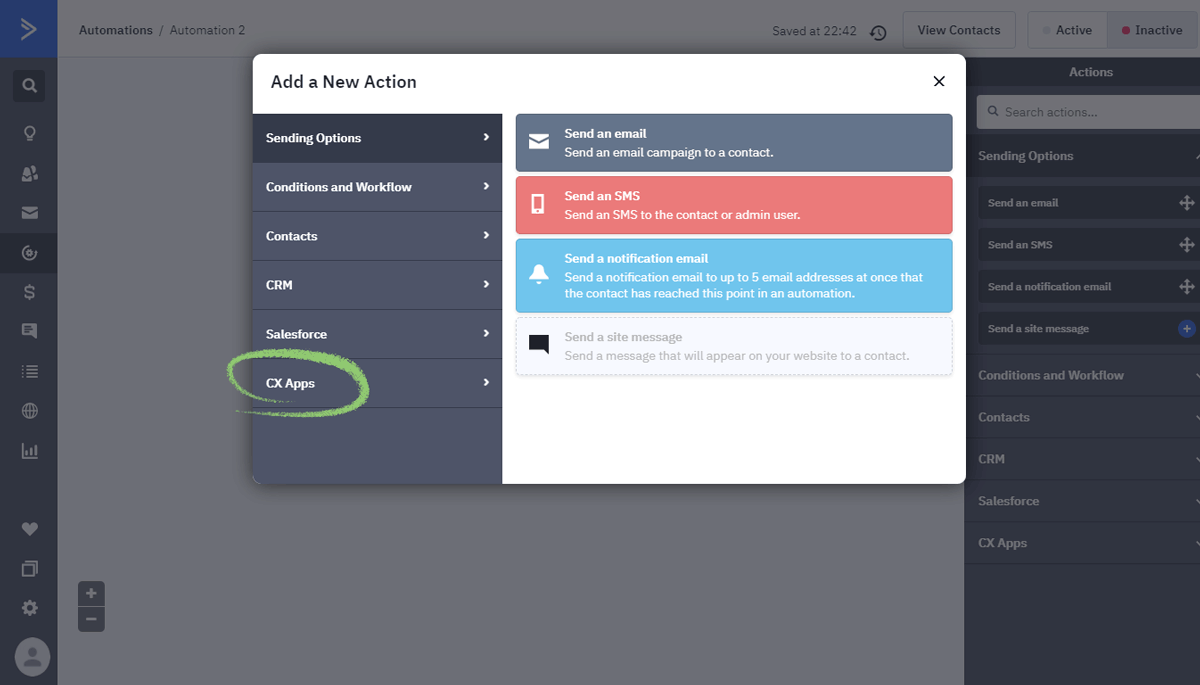The image size is (1200, 685).
Task: Click the ActiveCampaign logo in sidebar
Action: (28, 29)
